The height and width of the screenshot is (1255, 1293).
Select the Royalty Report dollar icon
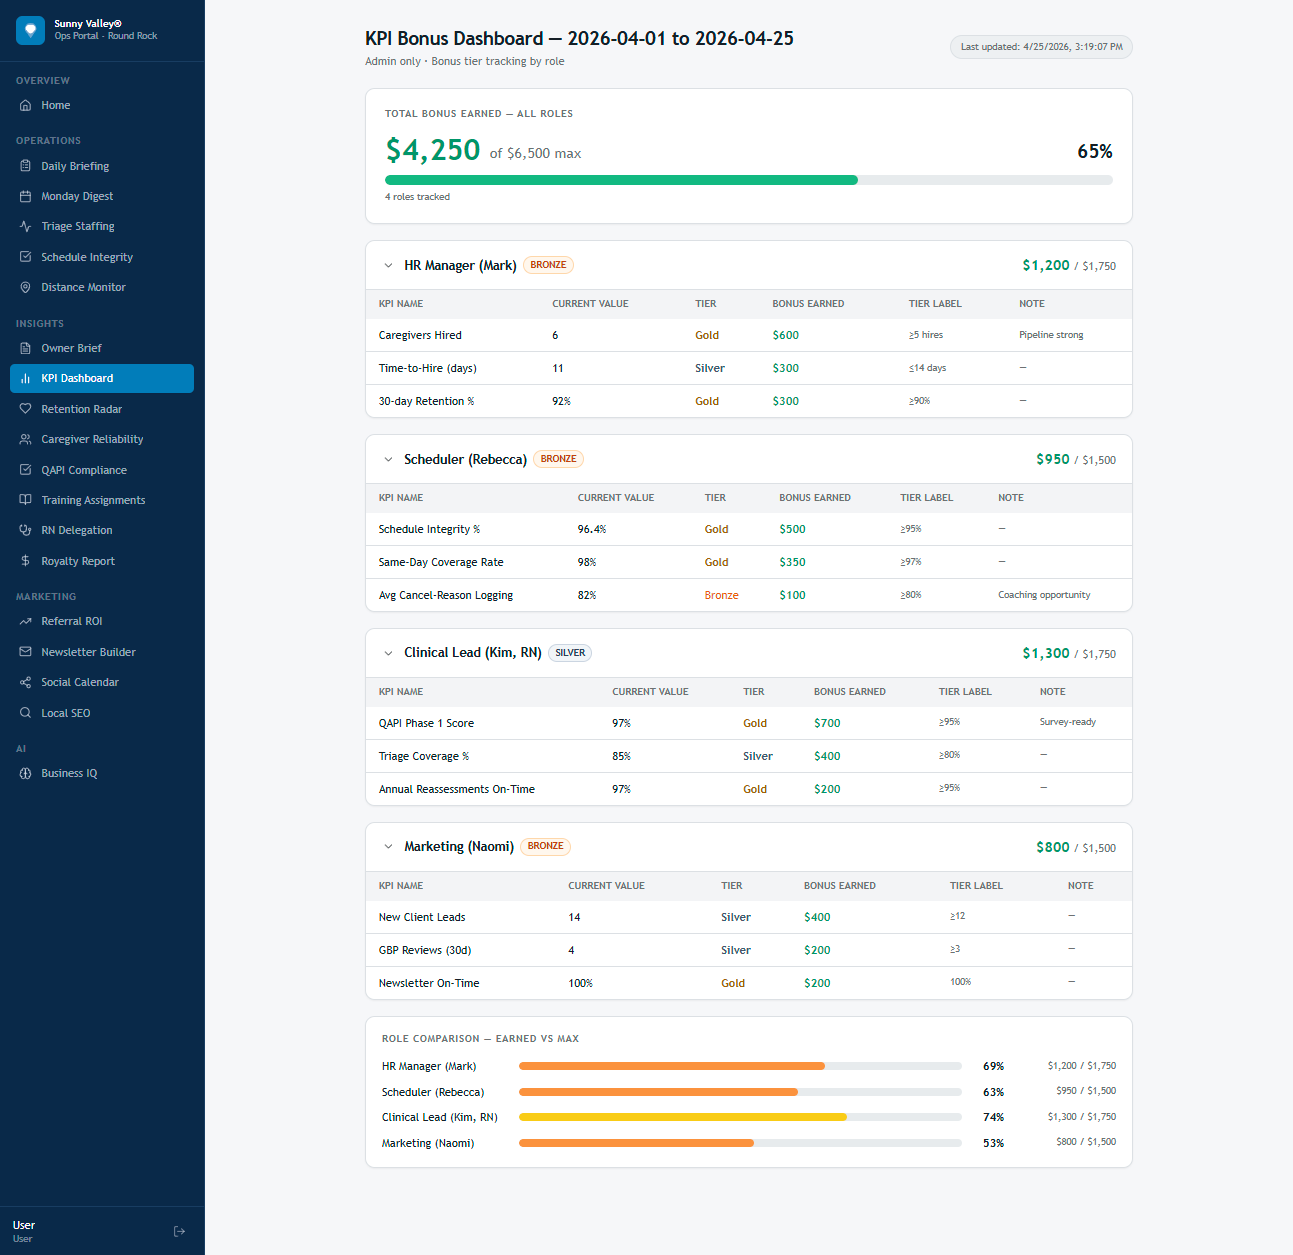click(25, 561)
